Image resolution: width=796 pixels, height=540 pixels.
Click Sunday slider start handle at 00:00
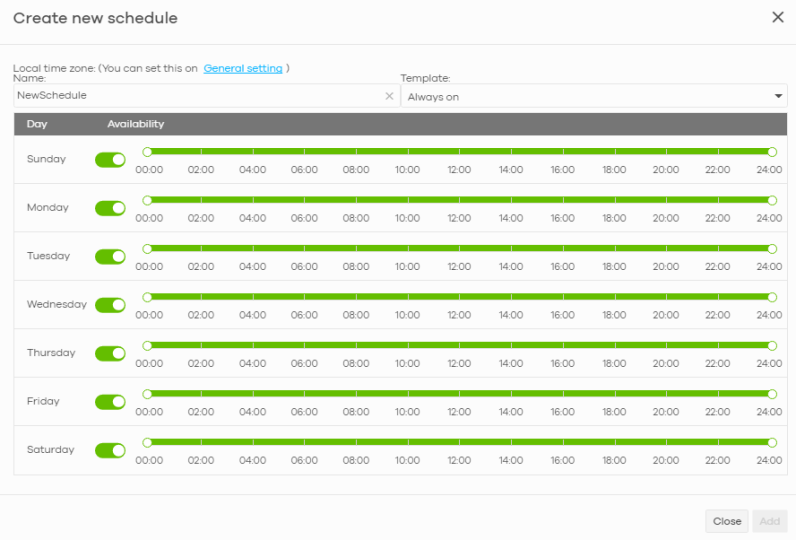147,152
